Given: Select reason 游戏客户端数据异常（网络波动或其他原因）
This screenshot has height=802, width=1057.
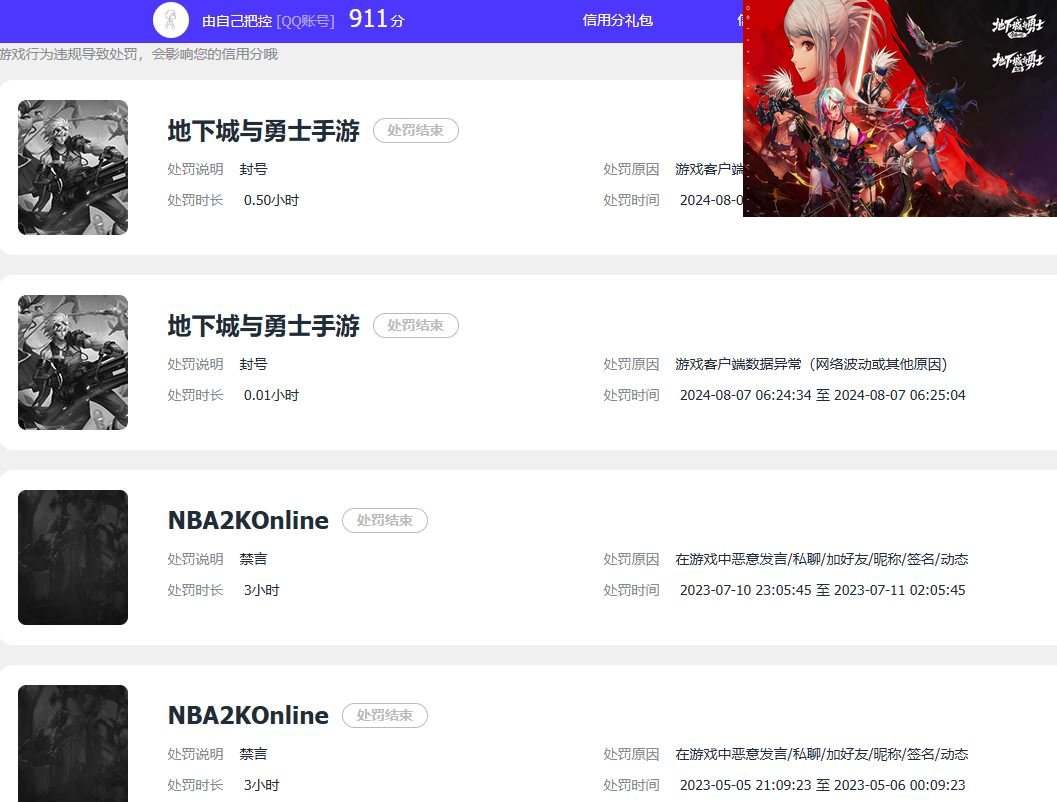Looking at the screenshot, I should pos(812,364).
